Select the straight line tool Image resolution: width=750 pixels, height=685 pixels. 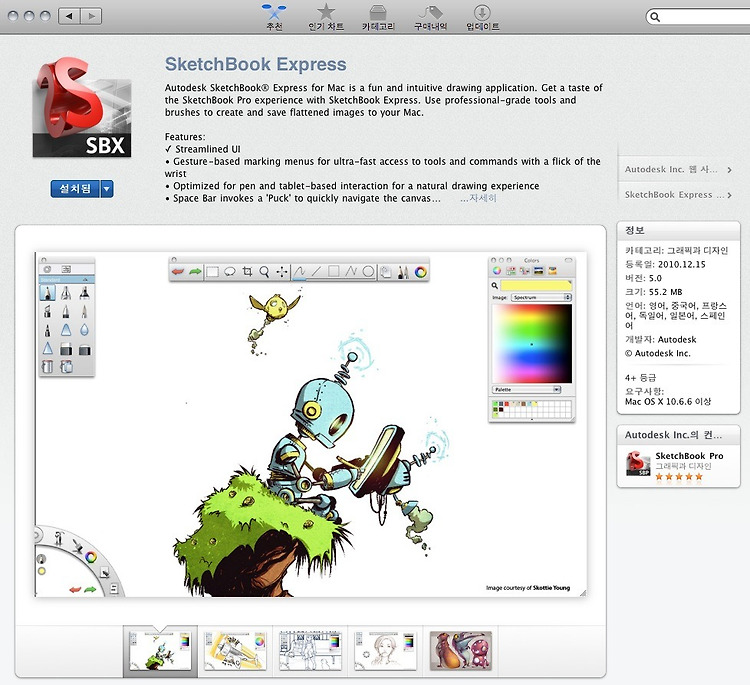(317, 272)
